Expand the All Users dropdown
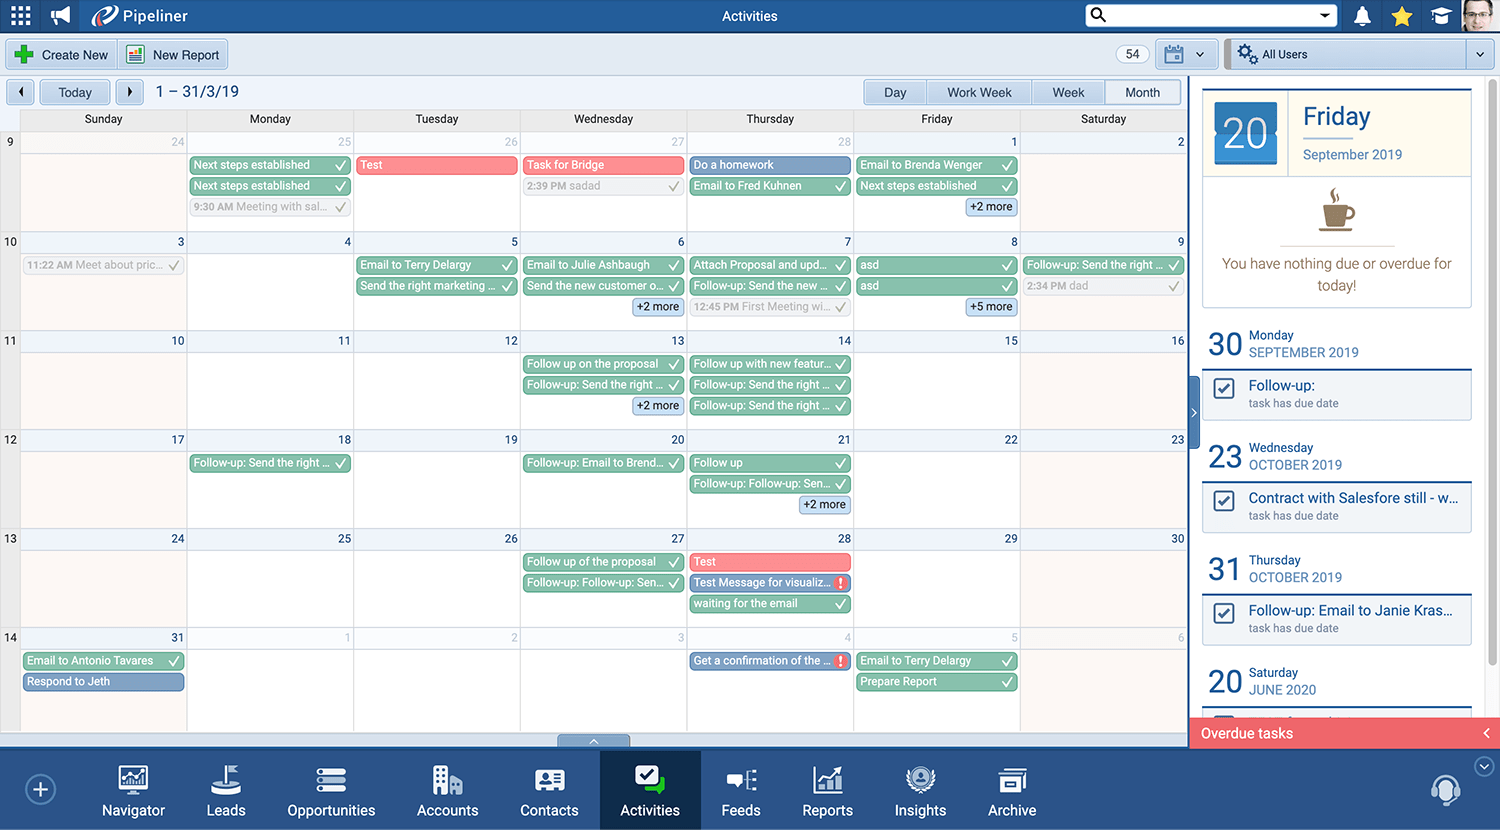This screenshot has width=1500, height=830. point(1480,55)
